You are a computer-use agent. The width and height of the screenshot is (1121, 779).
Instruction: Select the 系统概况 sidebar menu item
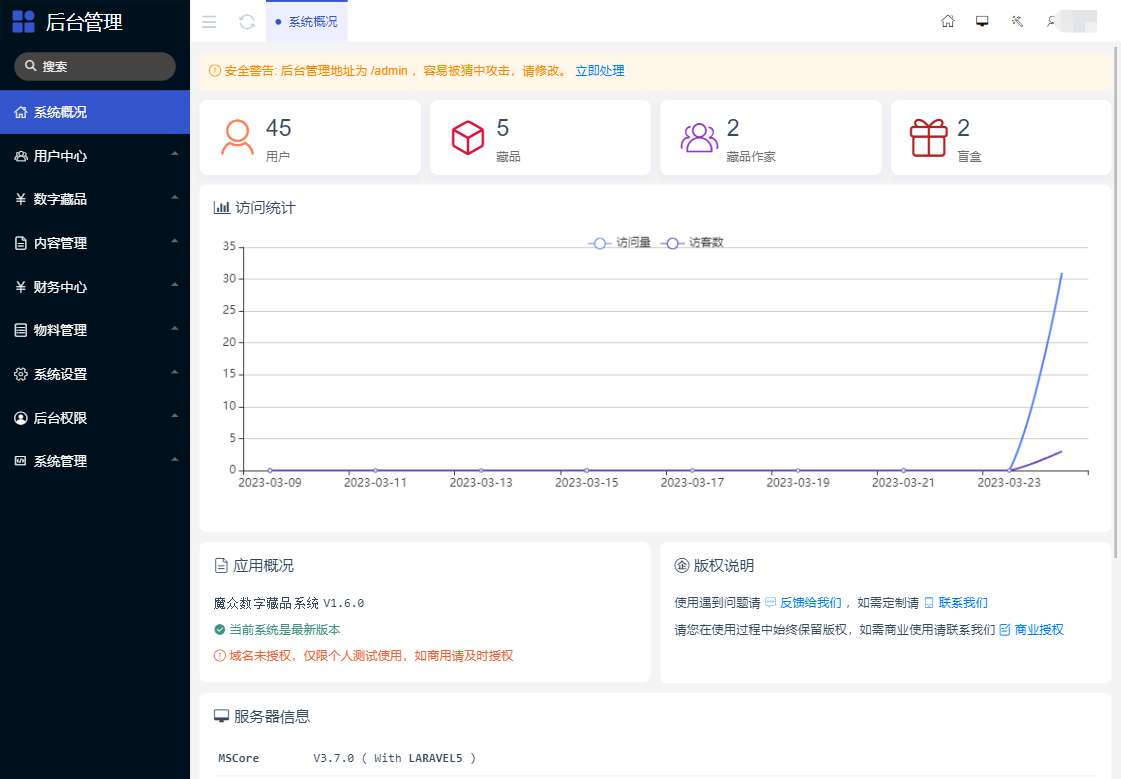95,112
